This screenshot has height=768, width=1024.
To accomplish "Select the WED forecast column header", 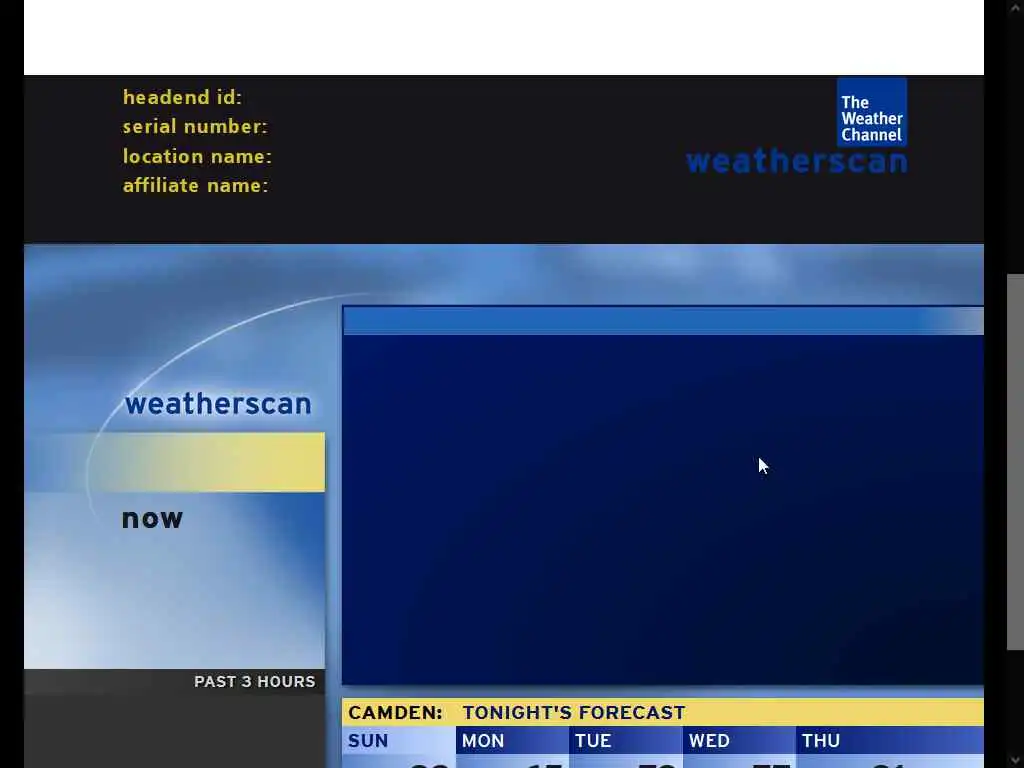I will point(739,741).
